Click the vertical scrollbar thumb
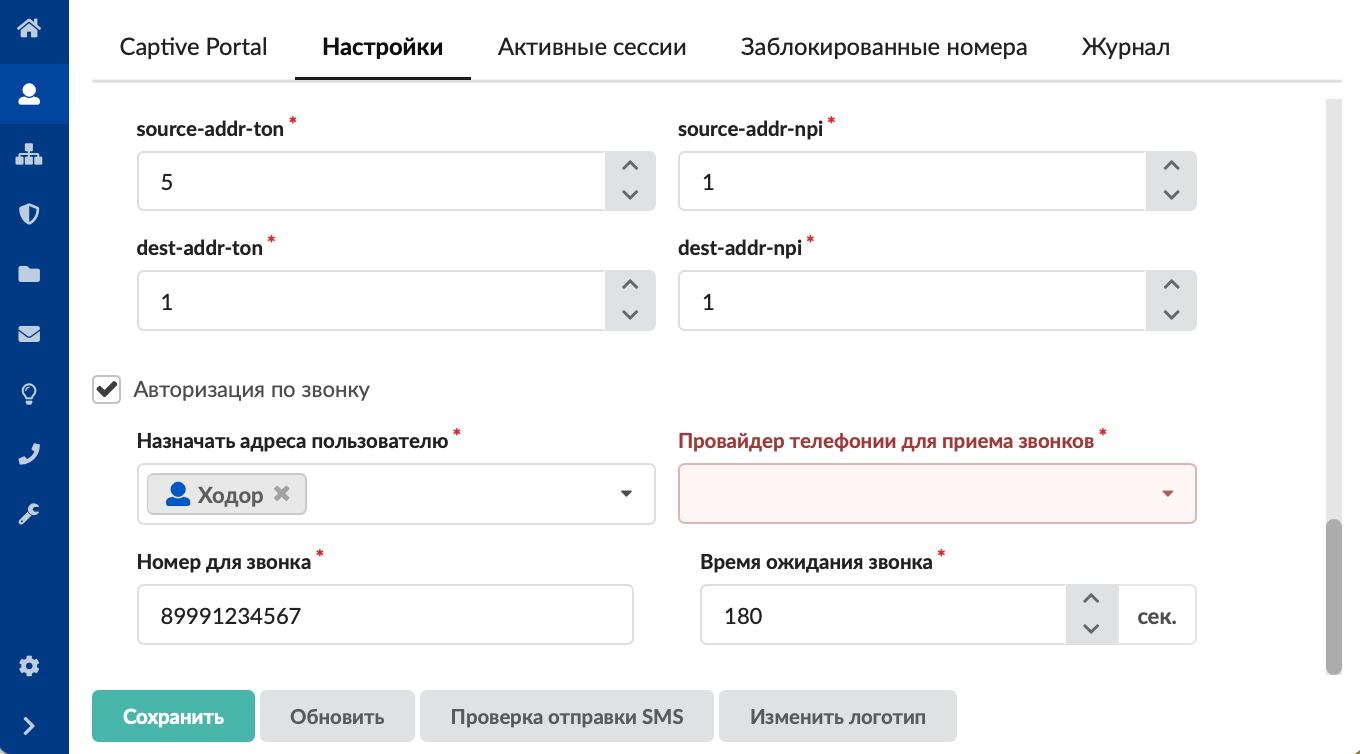1360x754 pixels. pyautogui.click(x=1333, y=596)
